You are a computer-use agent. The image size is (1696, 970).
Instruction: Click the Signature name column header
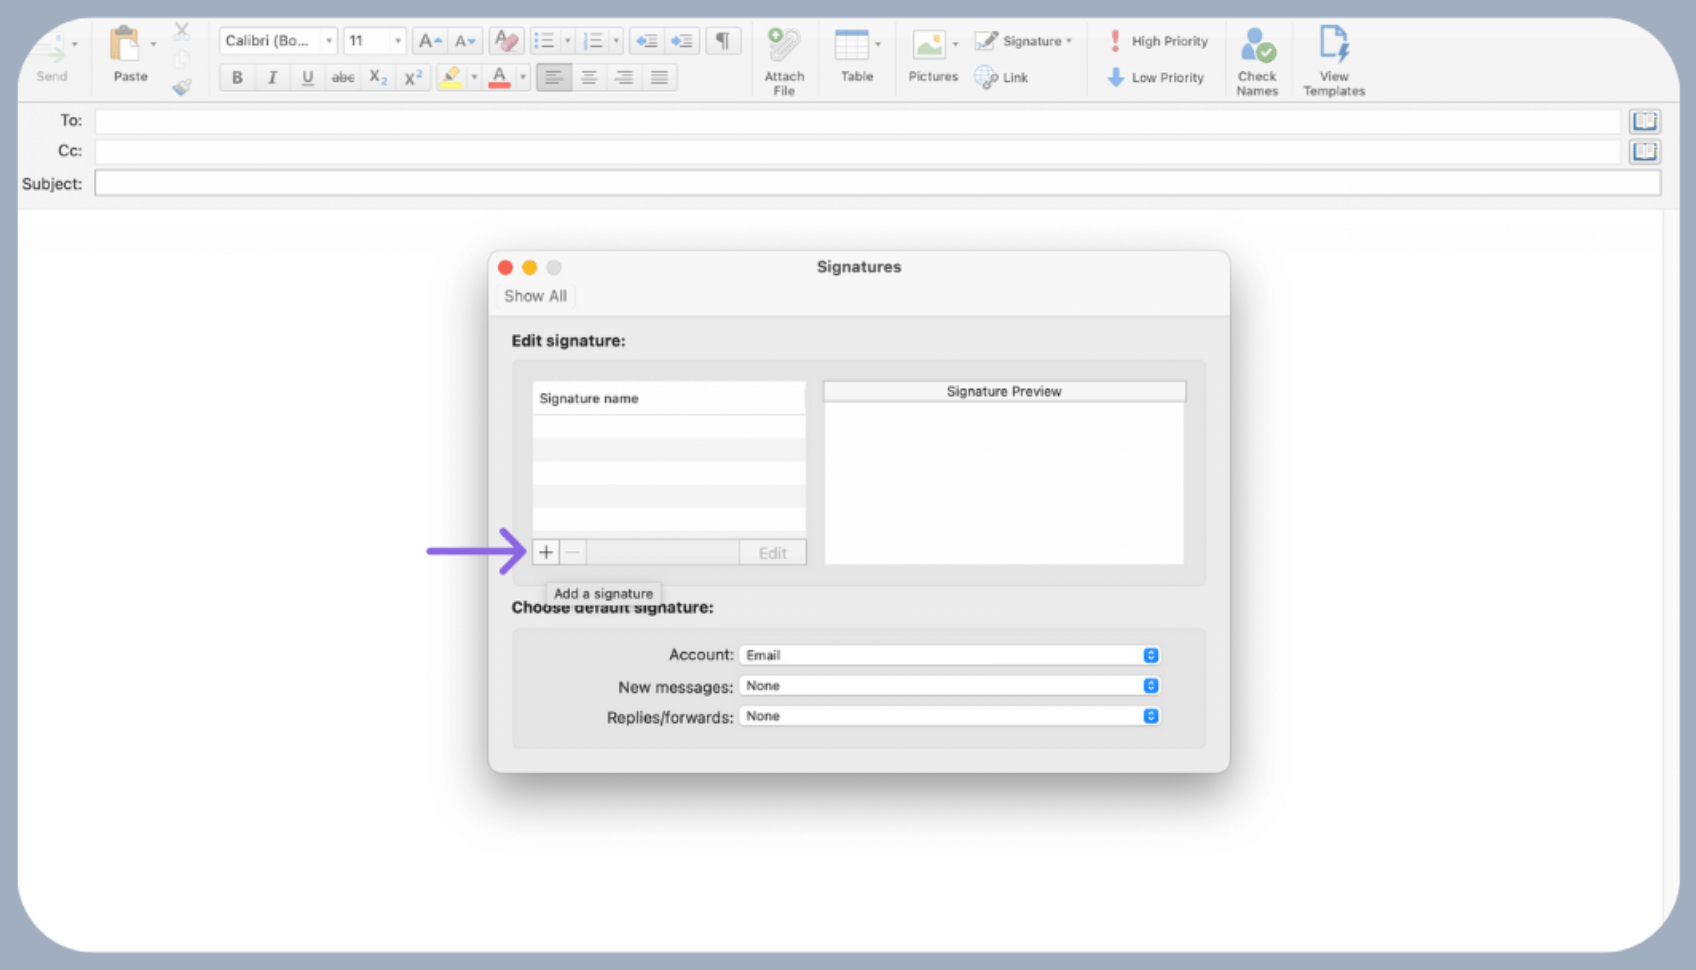point(668,398)
